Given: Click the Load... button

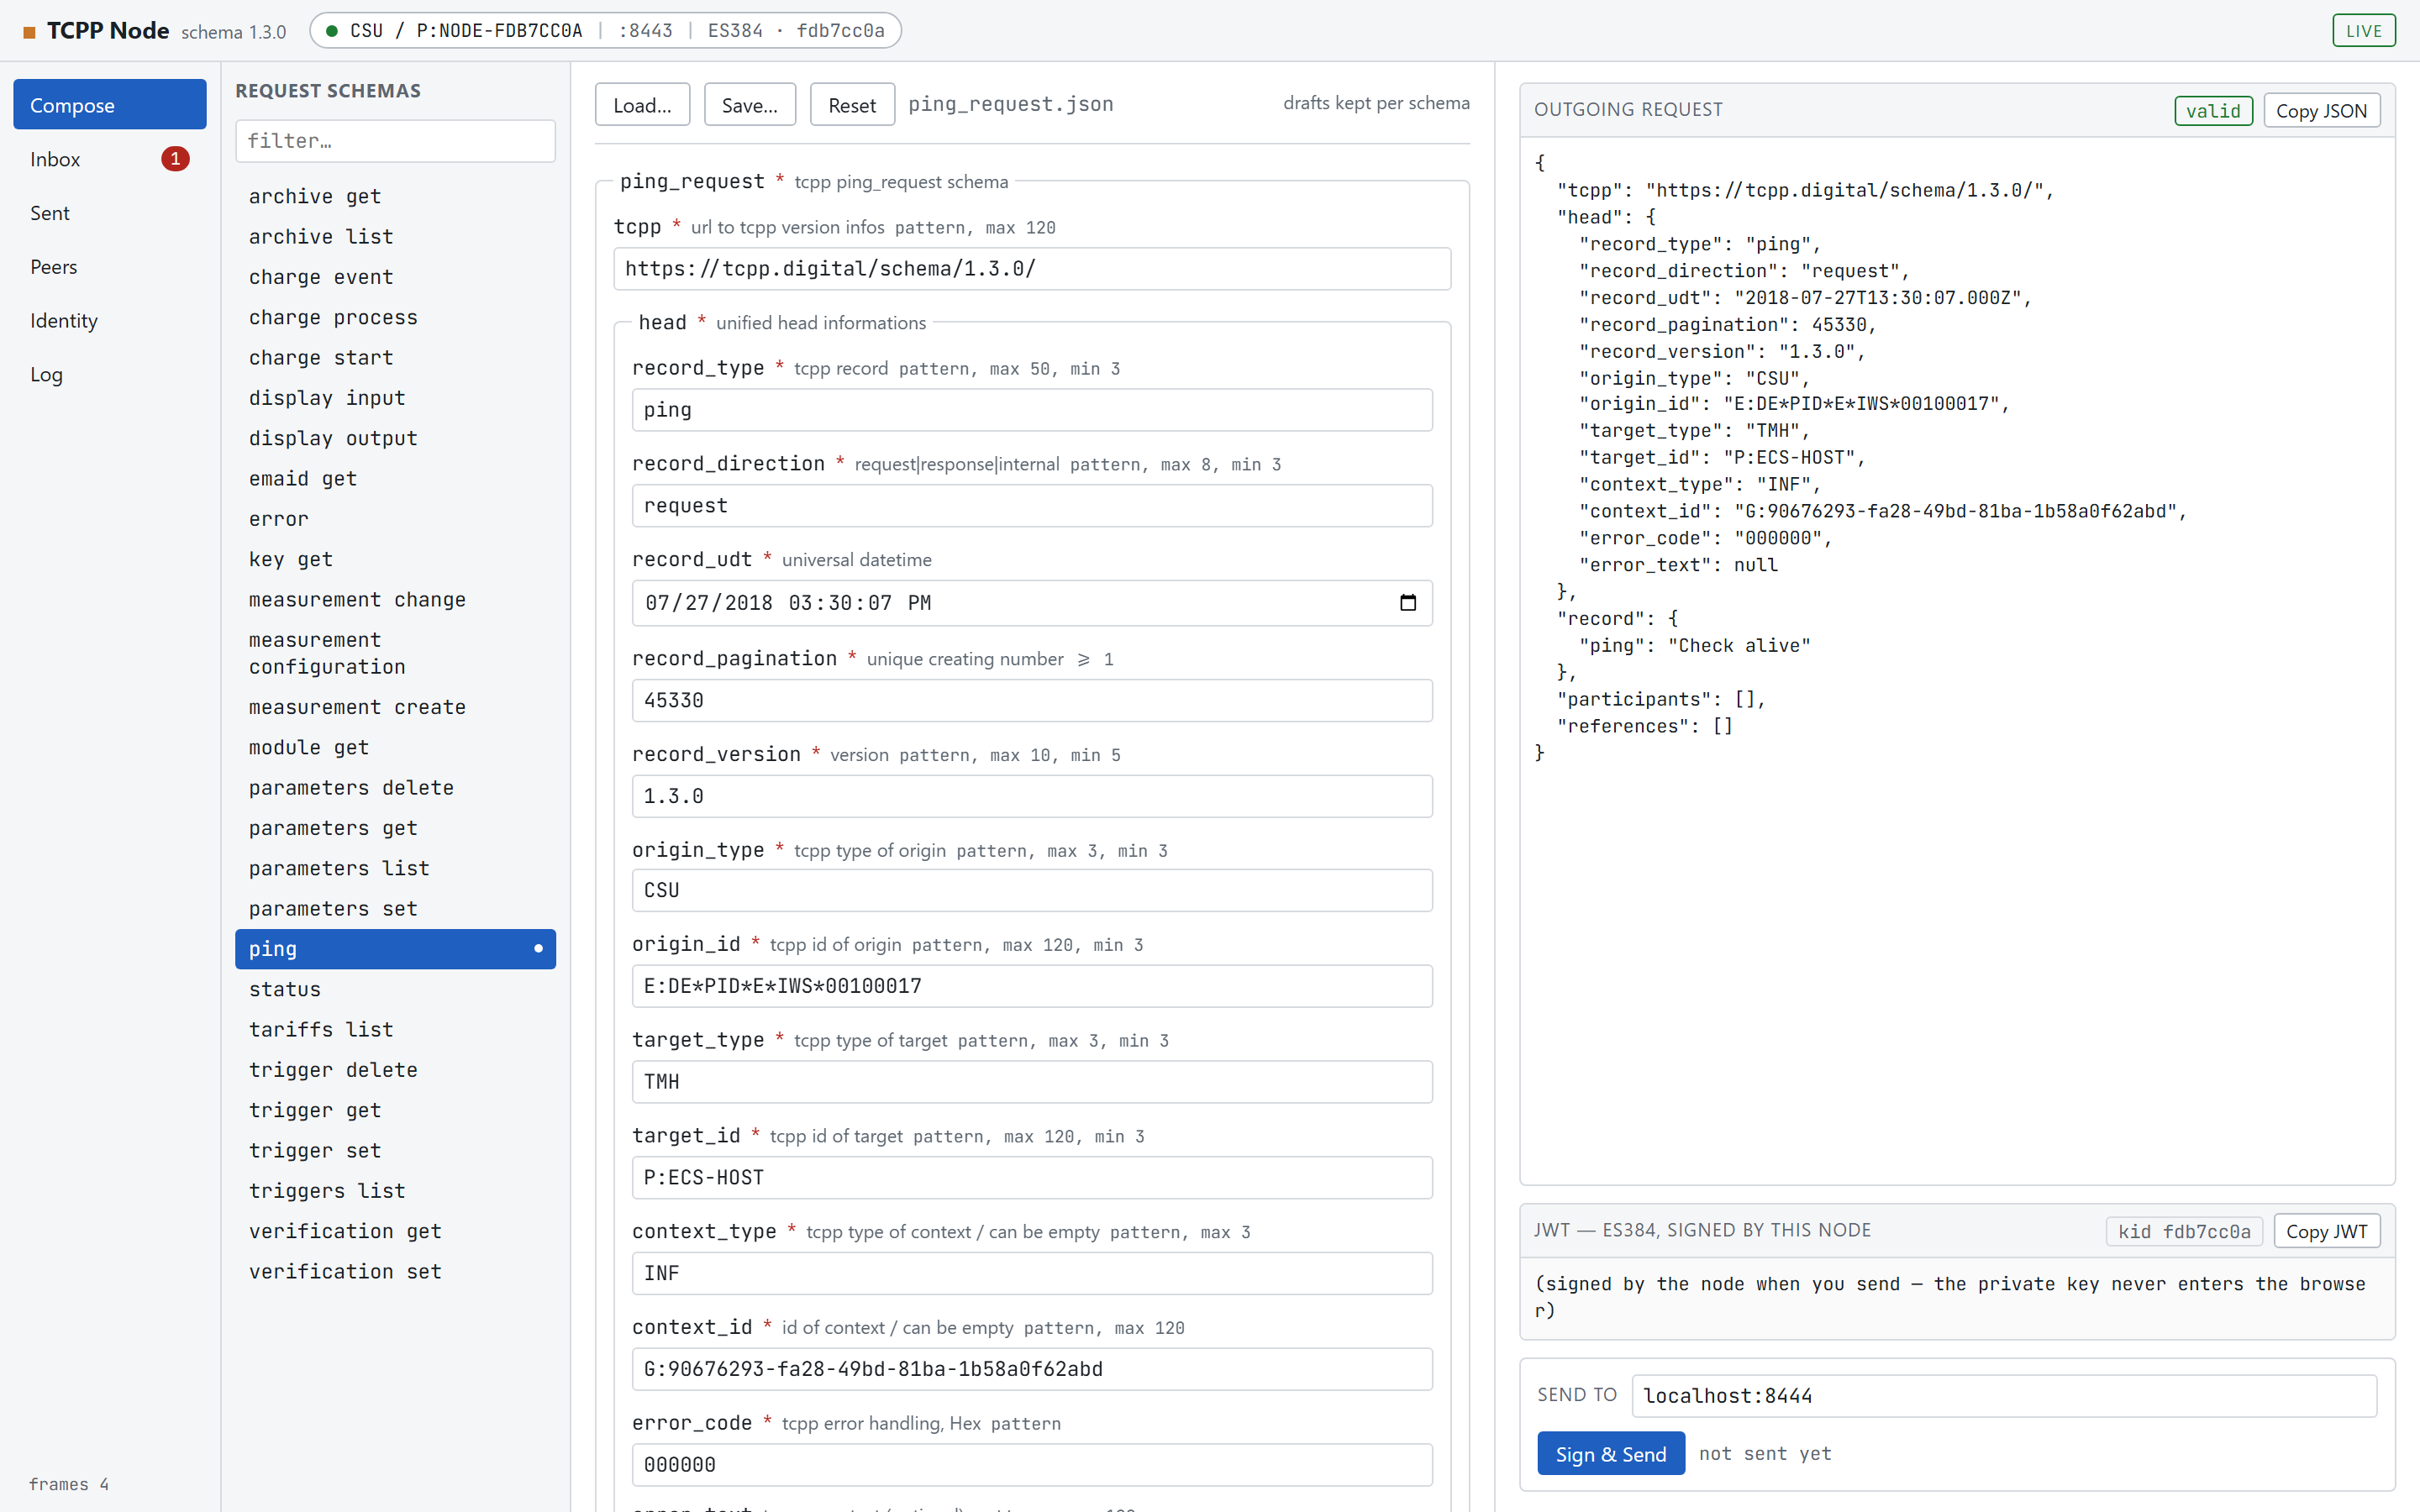Looking at the screenshot, I should (x=642, y=105).
